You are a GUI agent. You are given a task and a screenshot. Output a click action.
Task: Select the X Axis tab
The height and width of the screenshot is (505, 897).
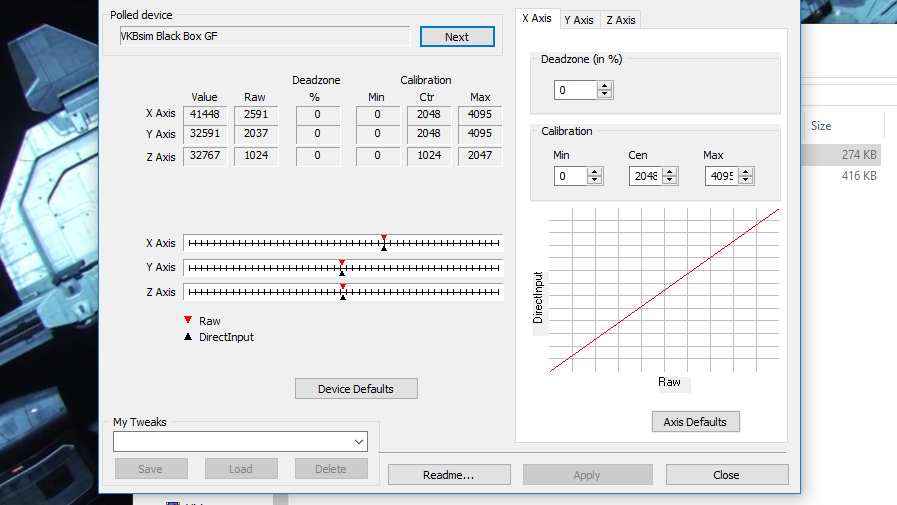(x=536, y=18)
